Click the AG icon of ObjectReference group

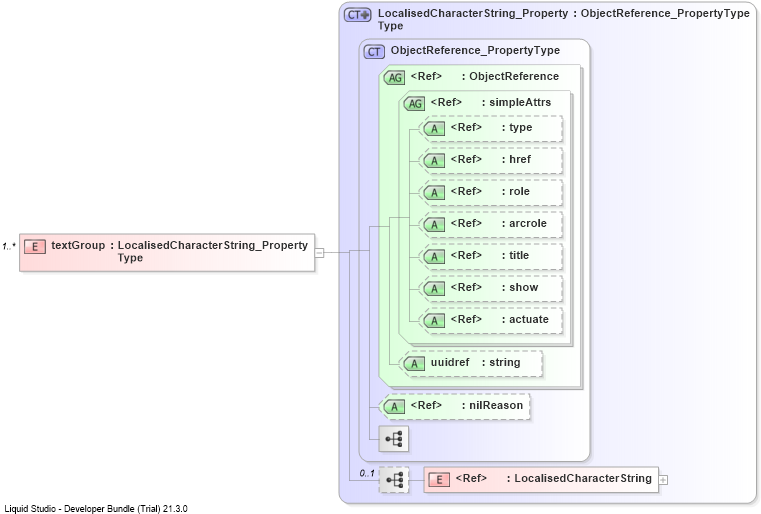coord(395,77)
